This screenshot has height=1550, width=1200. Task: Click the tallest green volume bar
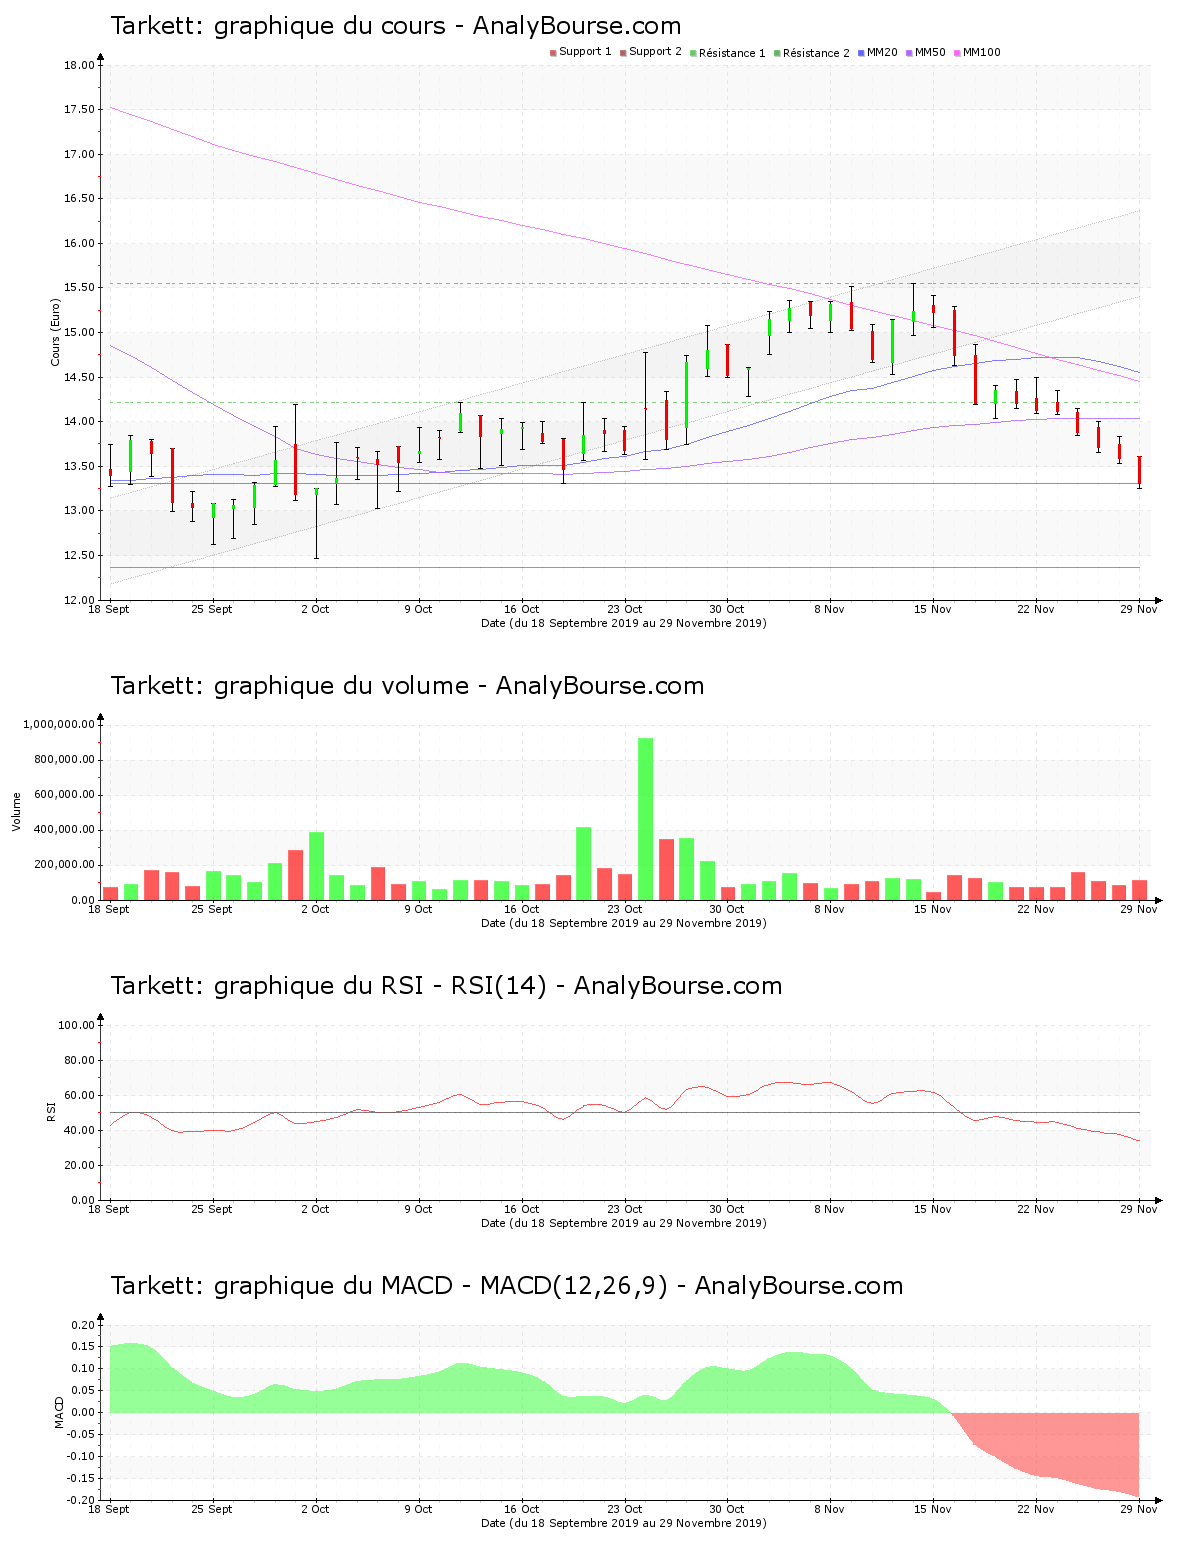(x=646, y=819)
